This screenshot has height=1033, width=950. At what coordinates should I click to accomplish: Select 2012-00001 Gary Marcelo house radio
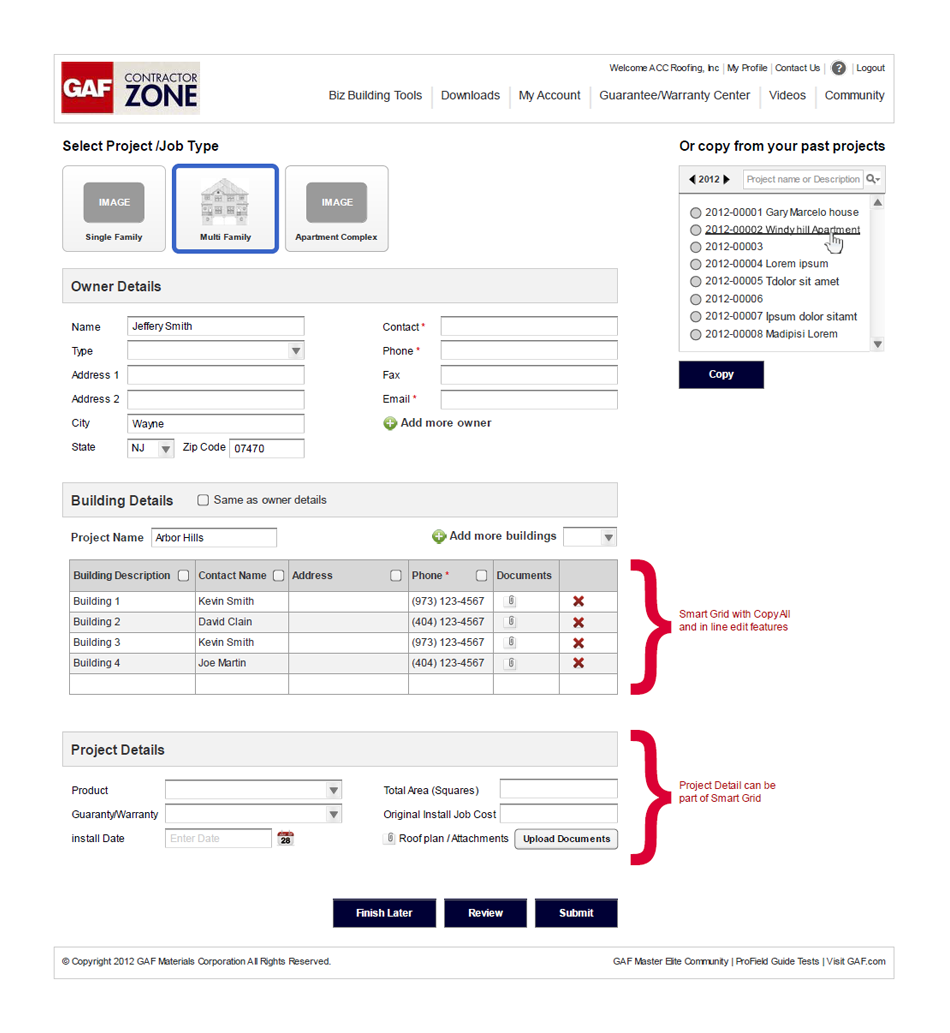[x=695, y=213]
